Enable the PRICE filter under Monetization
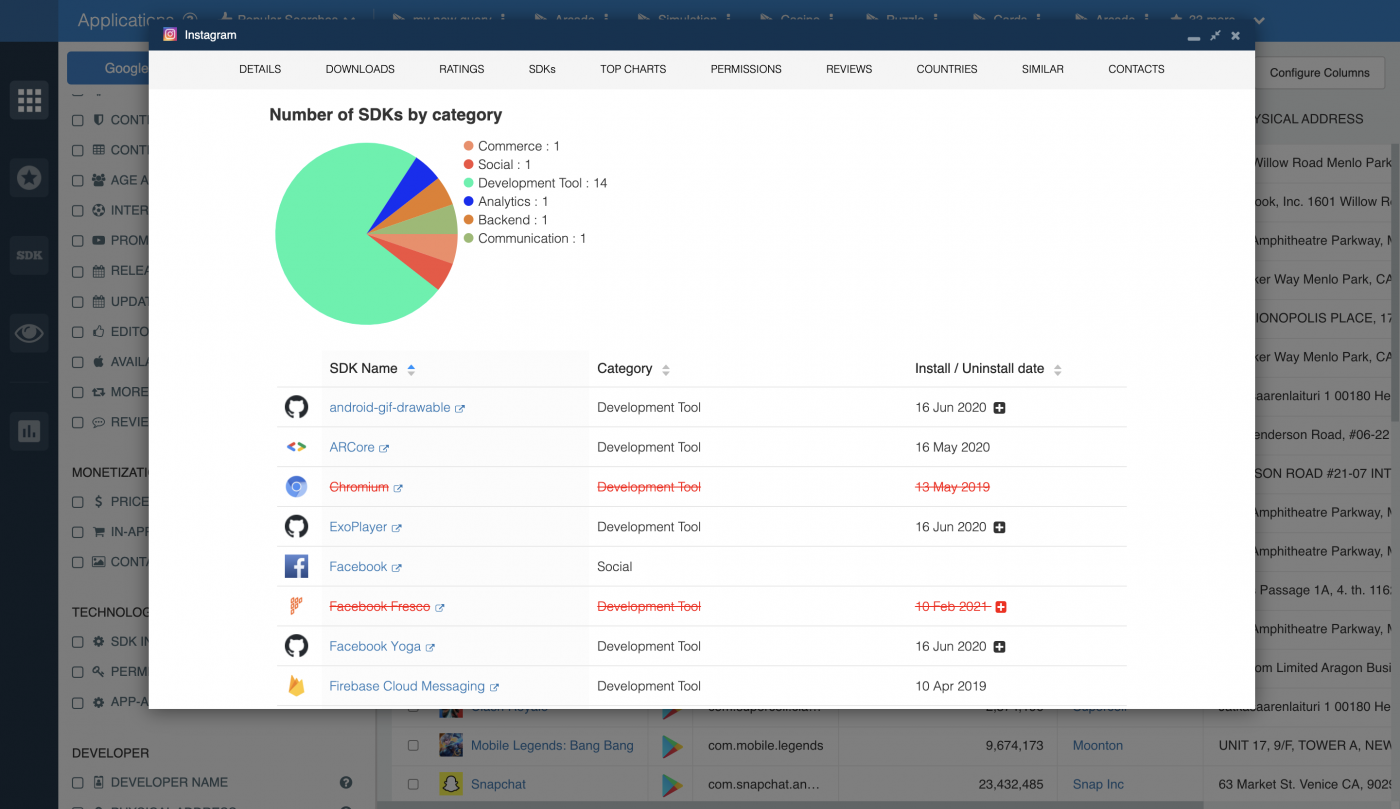The height and width of the screenshot is (809, 1400). coord(77,501)
